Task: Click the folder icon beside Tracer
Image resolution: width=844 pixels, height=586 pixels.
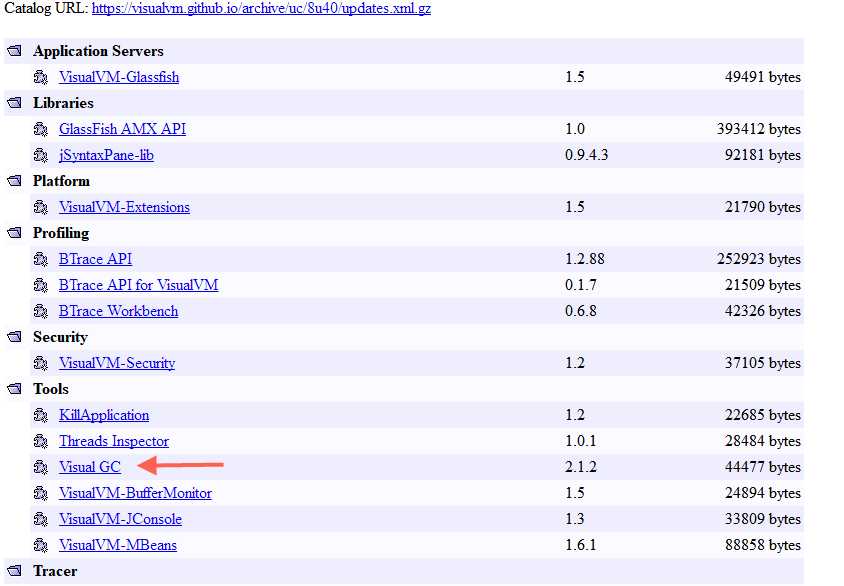Action: [15, 571]
